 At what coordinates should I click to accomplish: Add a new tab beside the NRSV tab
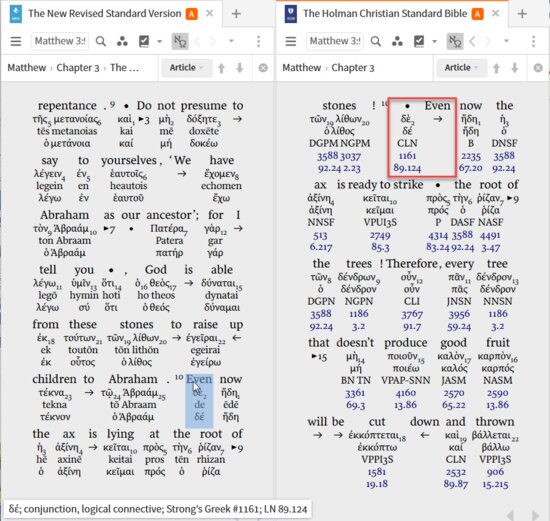[236, 14]
